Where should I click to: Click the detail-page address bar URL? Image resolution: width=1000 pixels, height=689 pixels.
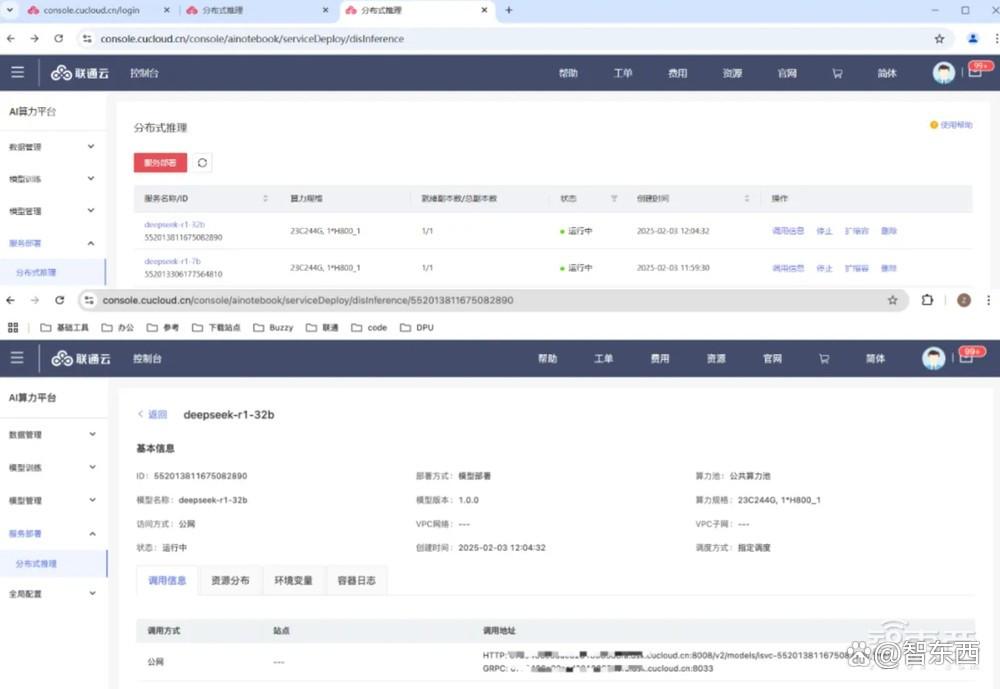pos(308,300)
